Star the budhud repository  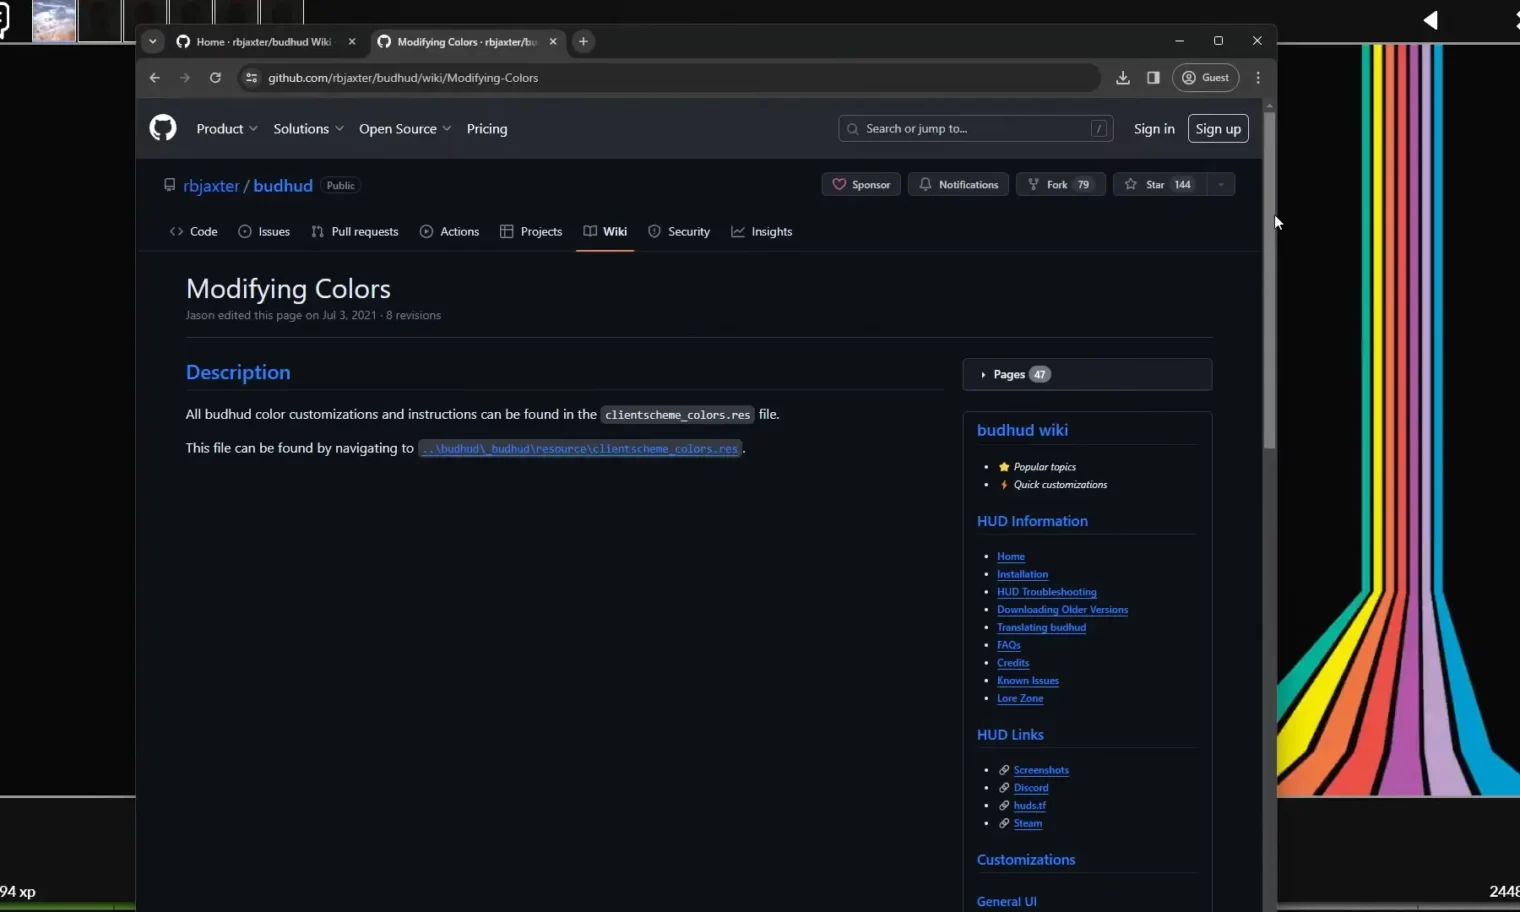click(x=1160, y=184)
